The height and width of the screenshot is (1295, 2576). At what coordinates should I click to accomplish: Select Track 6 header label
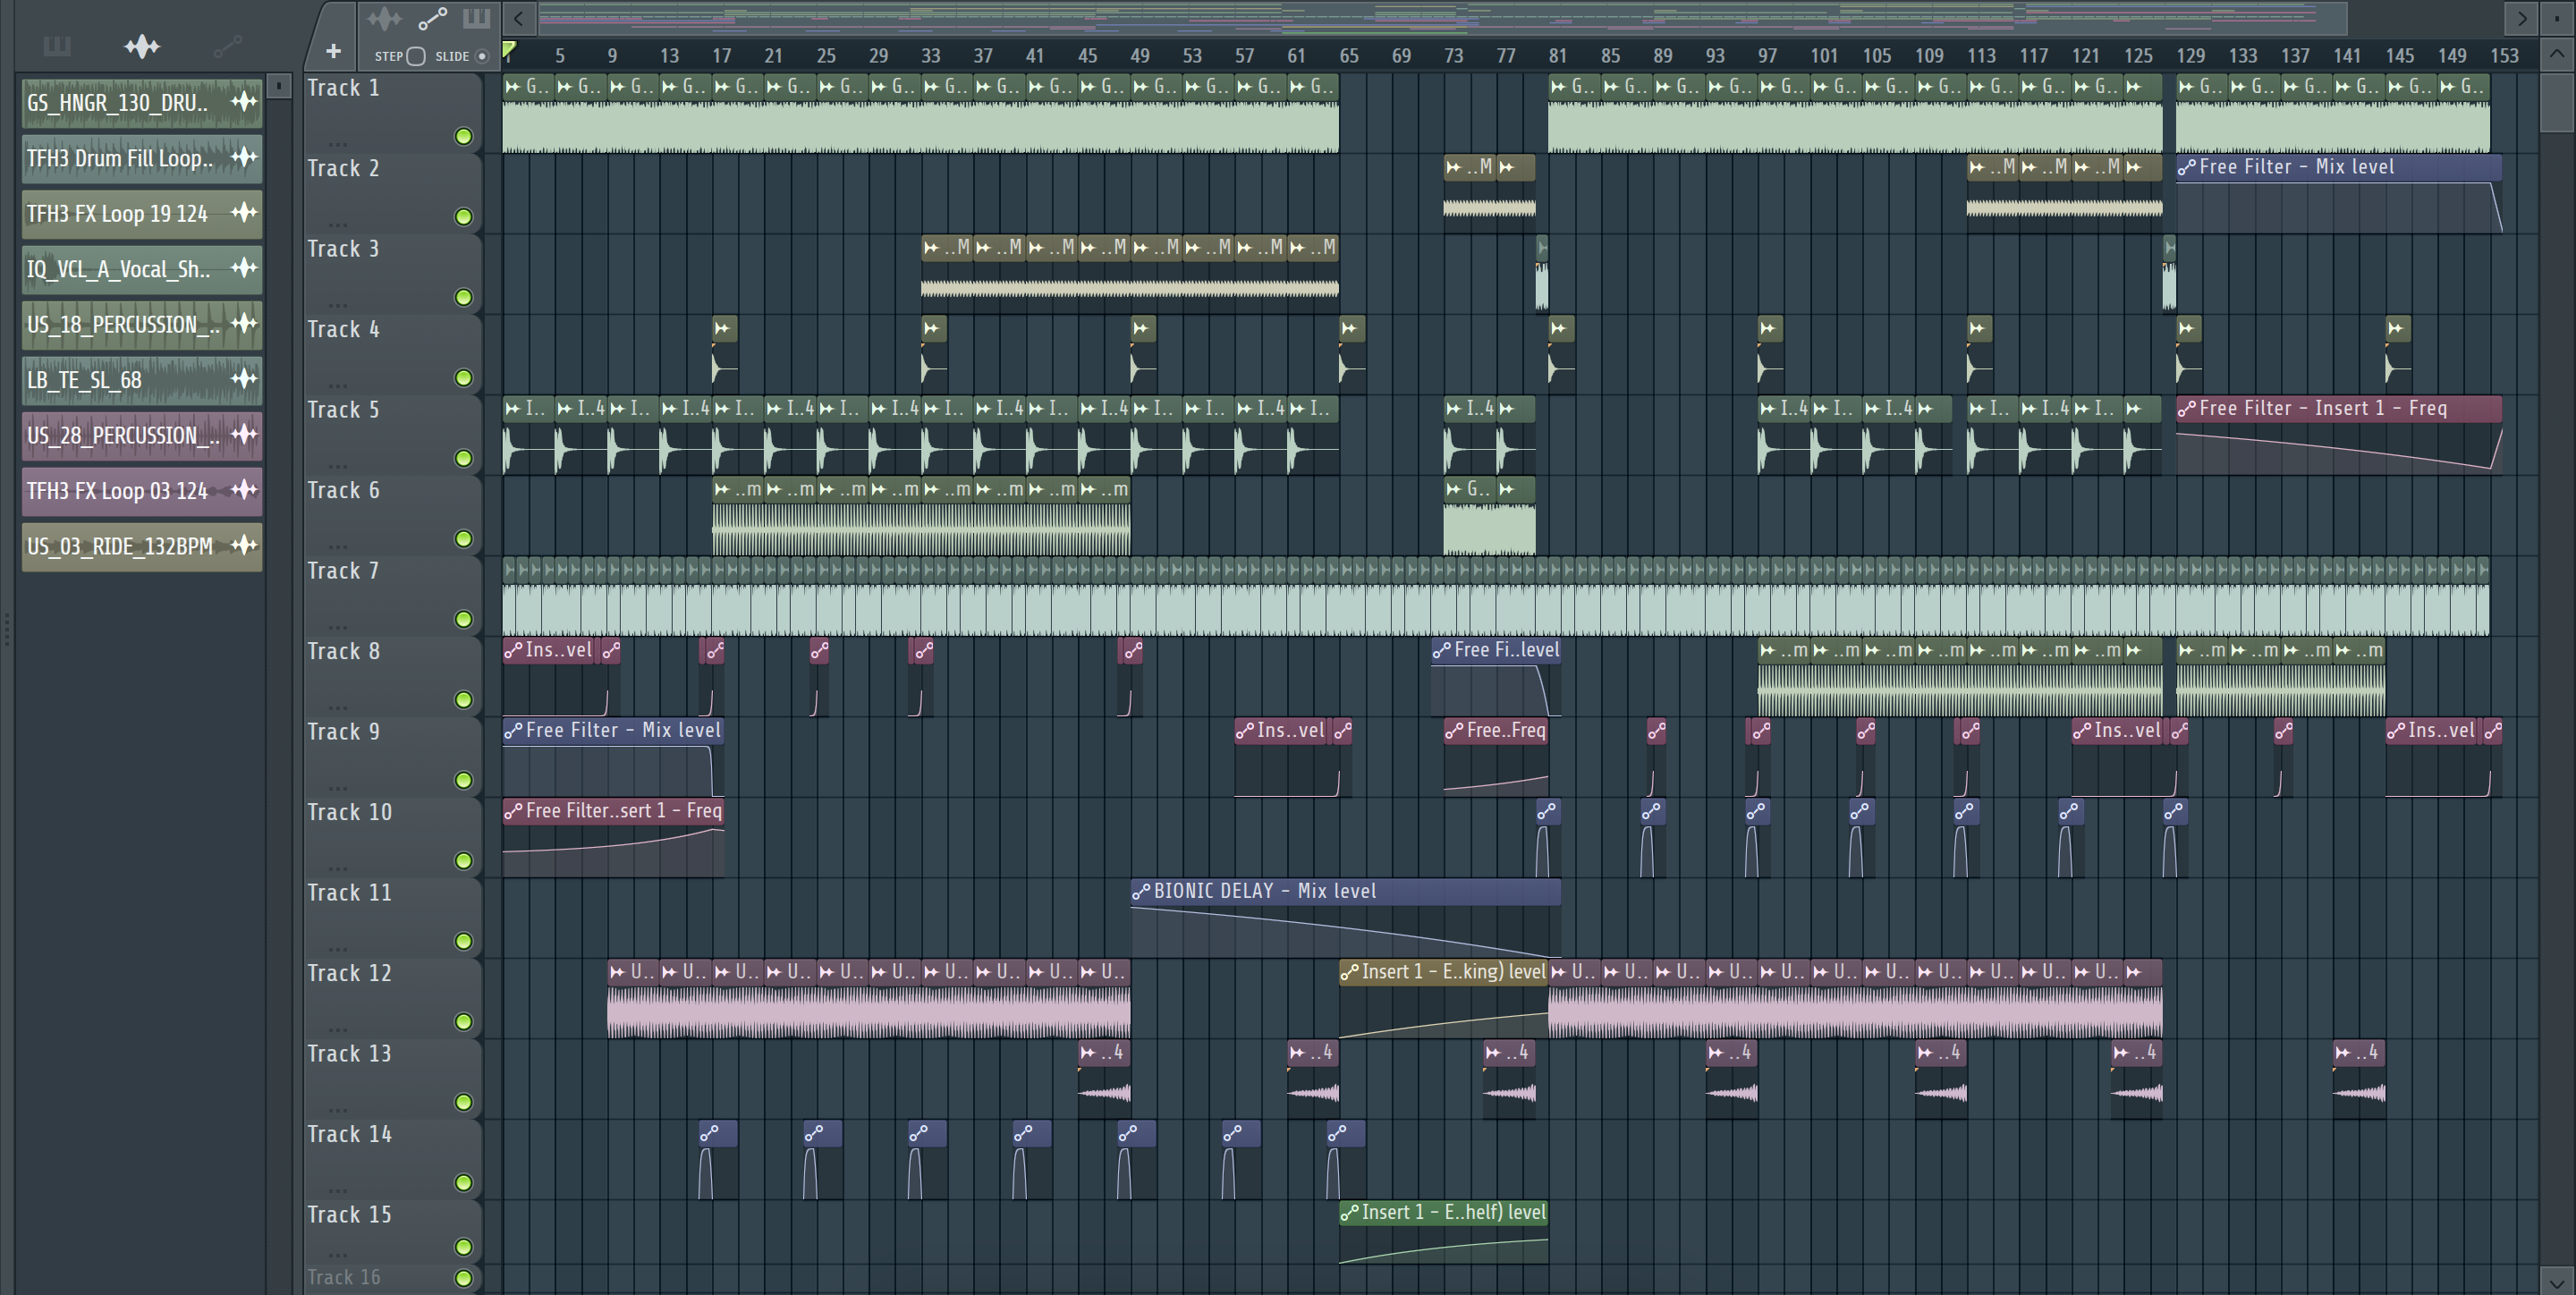(x=343, y=490)
